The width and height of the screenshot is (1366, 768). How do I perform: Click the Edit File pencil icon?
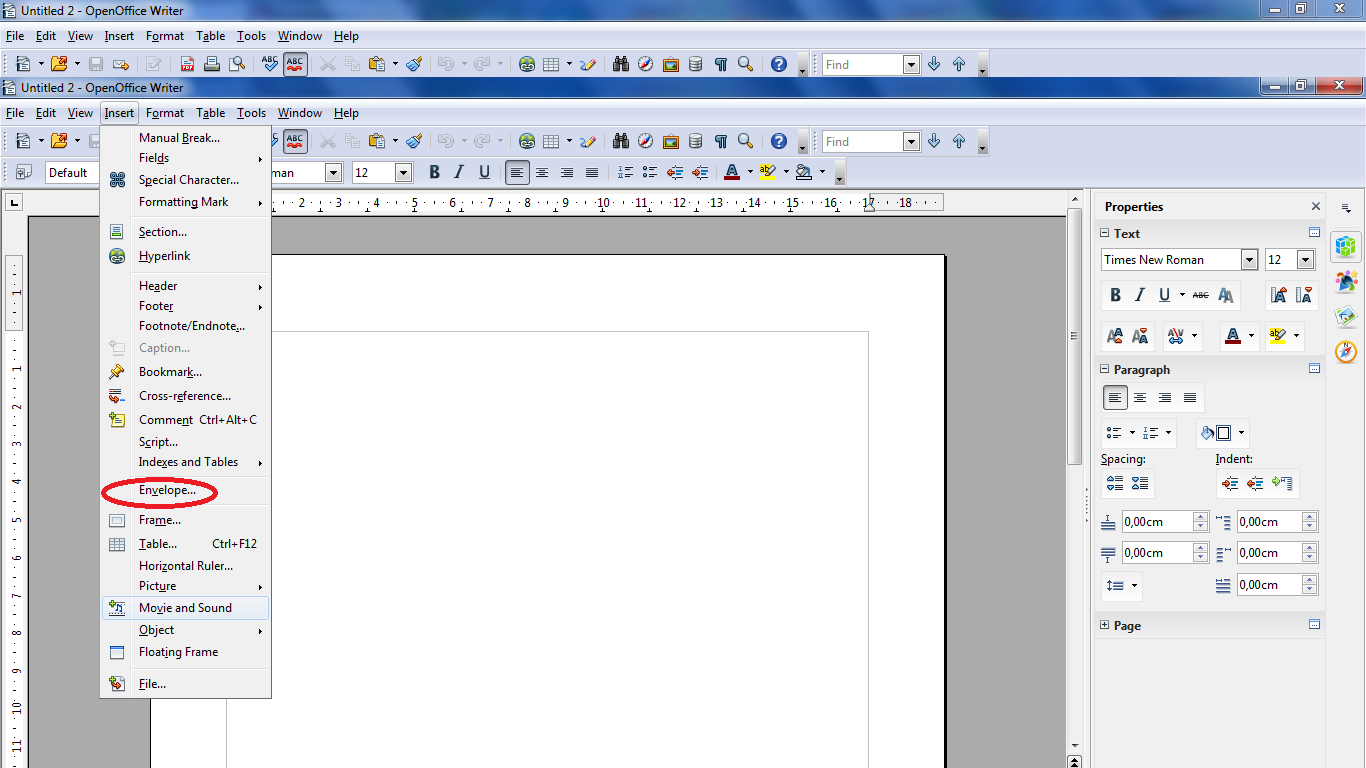588,141
